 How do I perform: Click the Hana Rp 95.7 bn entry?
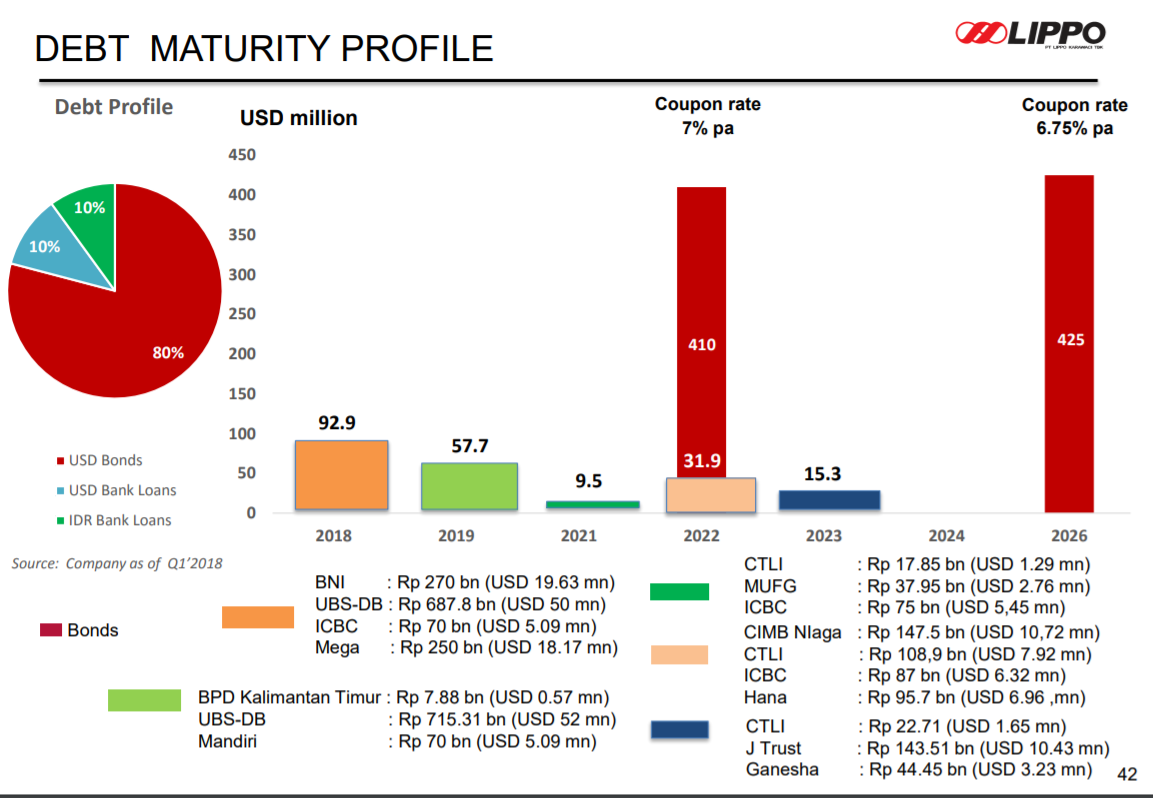(x=915, y=697)
